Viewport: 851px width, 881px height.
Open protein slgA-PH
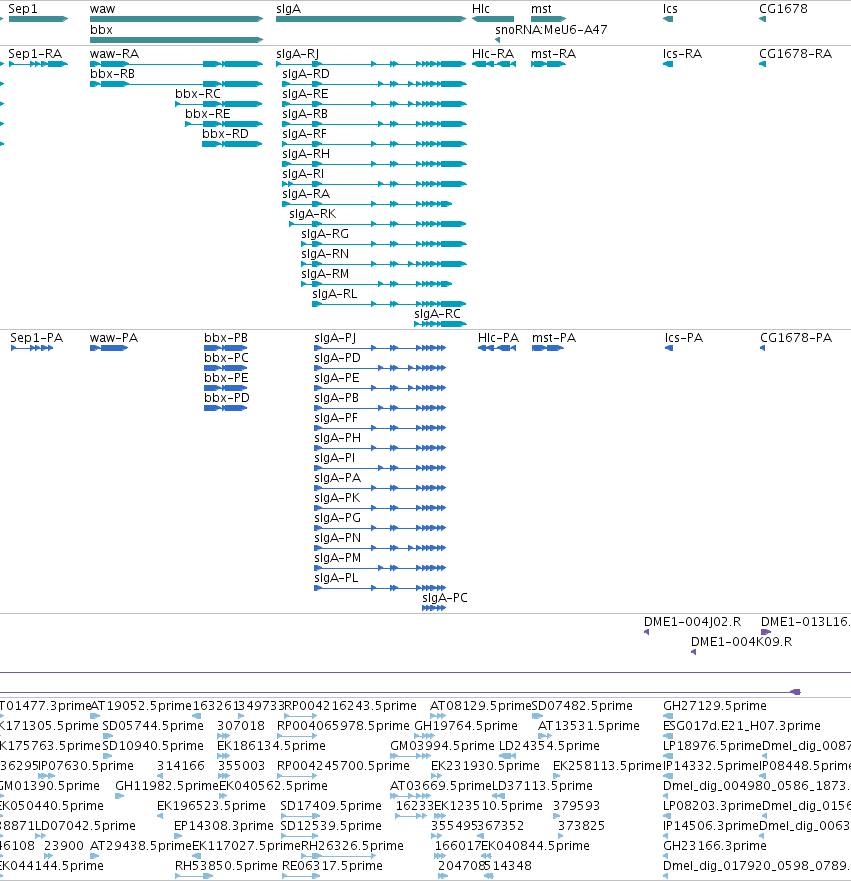(x=380, y=448)
